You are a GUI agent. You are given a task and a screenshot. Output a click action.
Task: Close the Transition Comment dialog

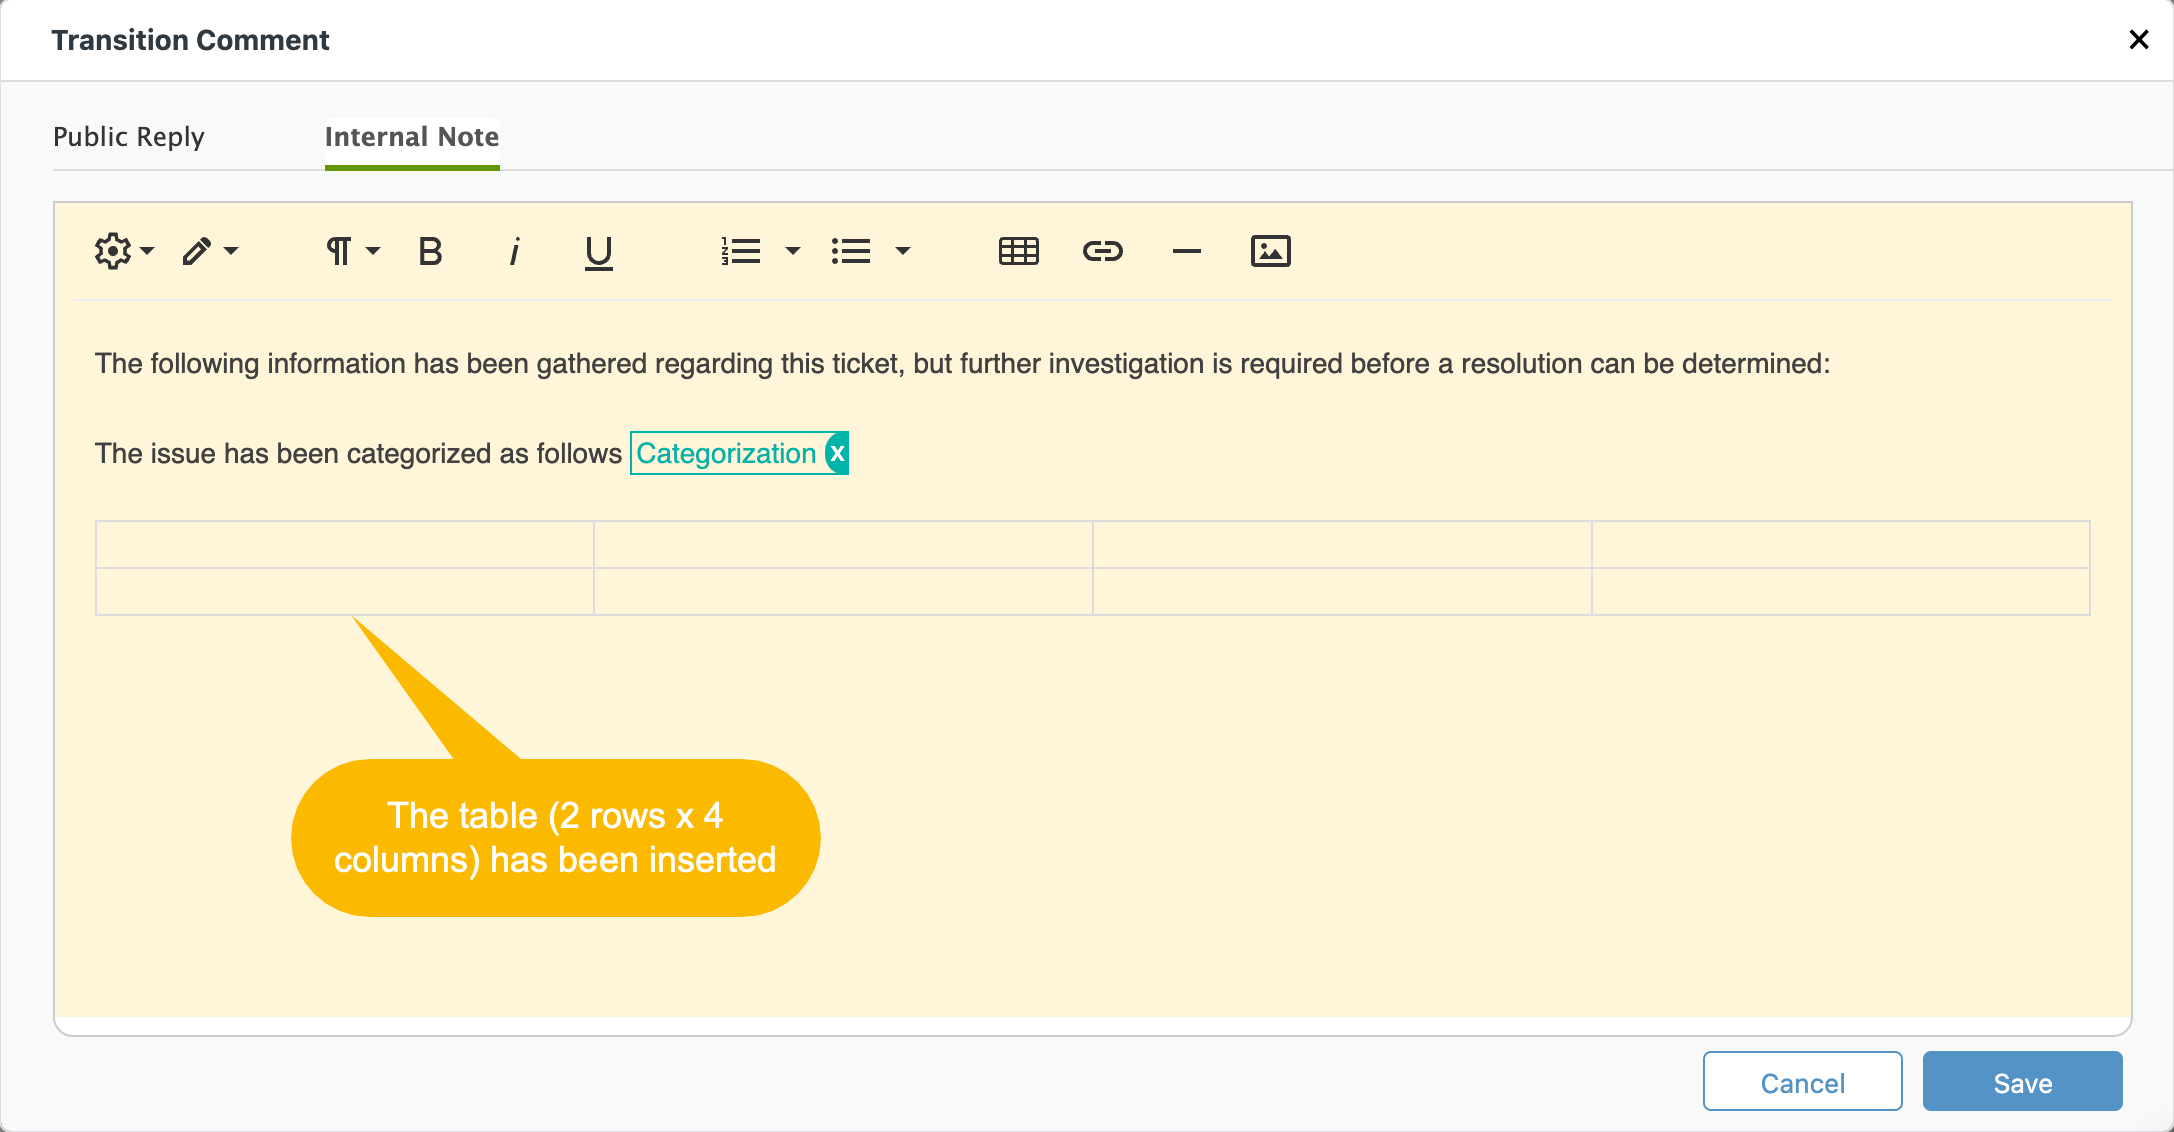pyautogui.click(x=2139, y=40)
